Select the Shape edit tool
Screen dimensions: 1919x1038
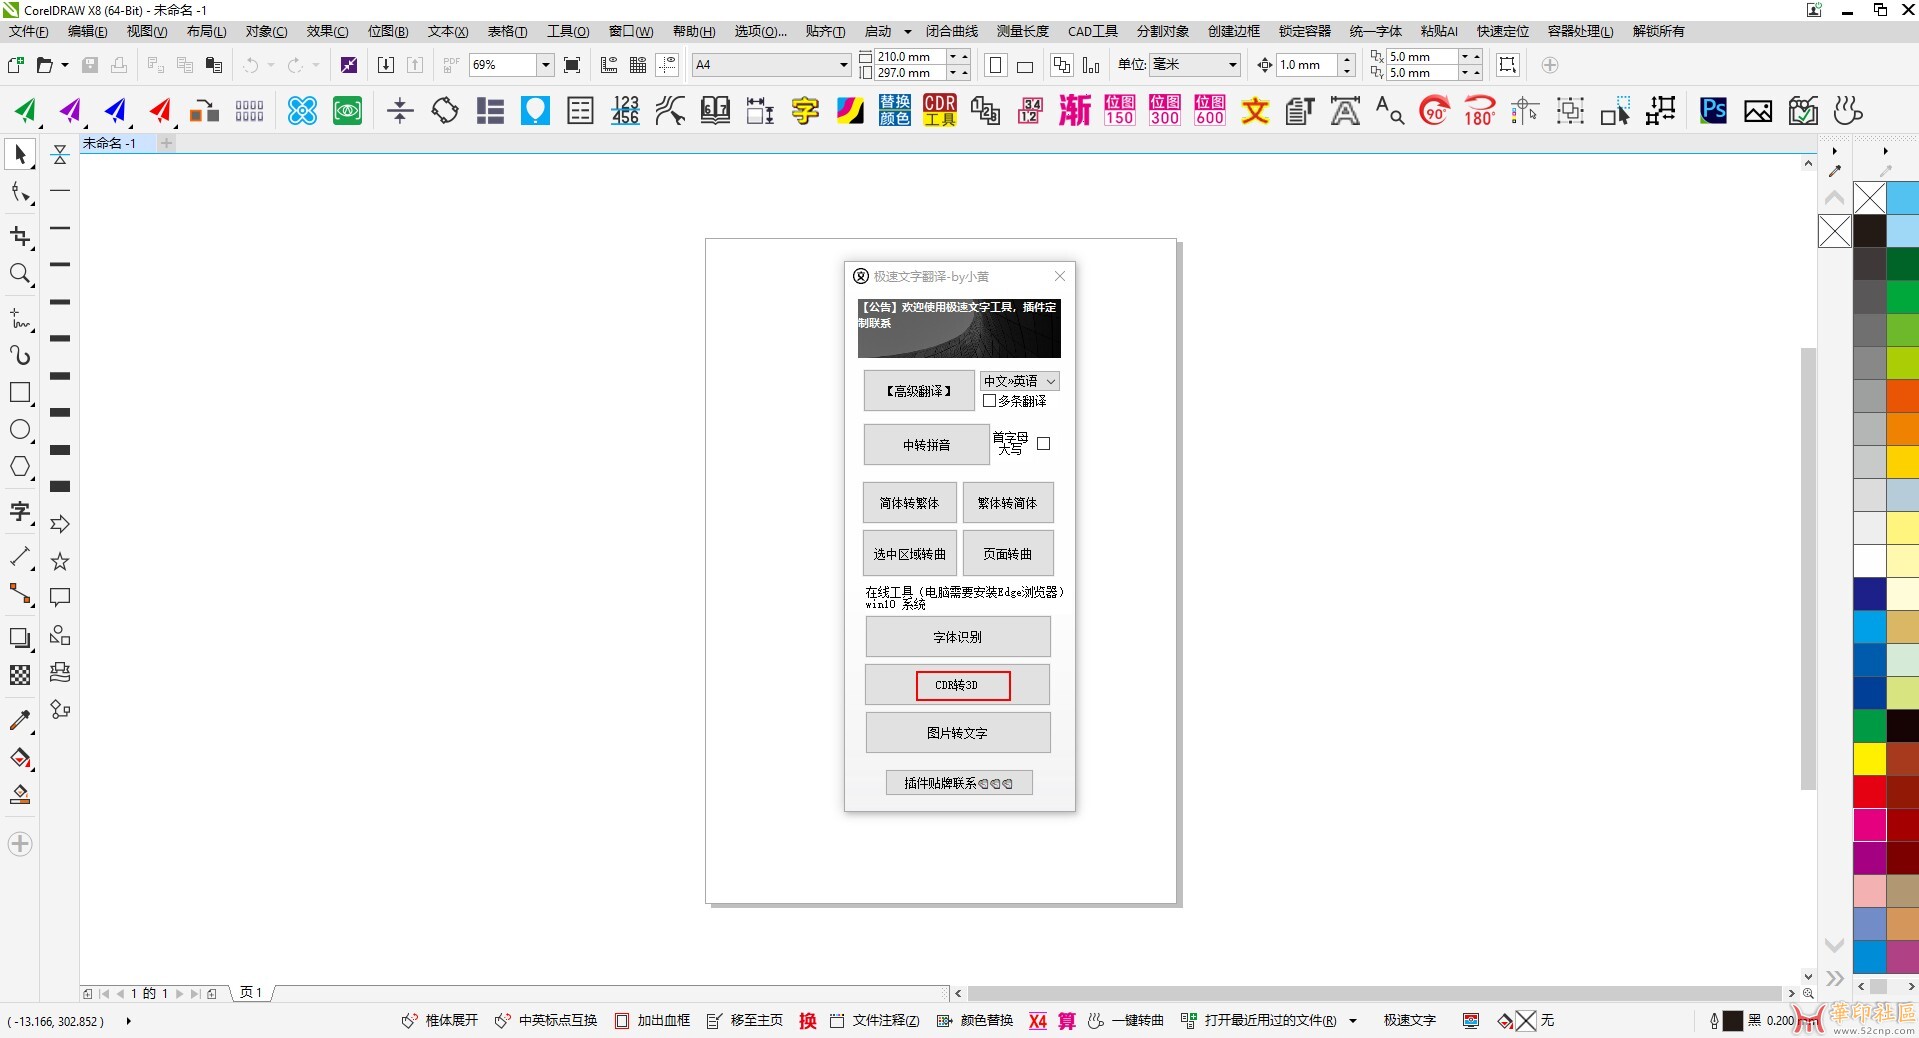20,193
